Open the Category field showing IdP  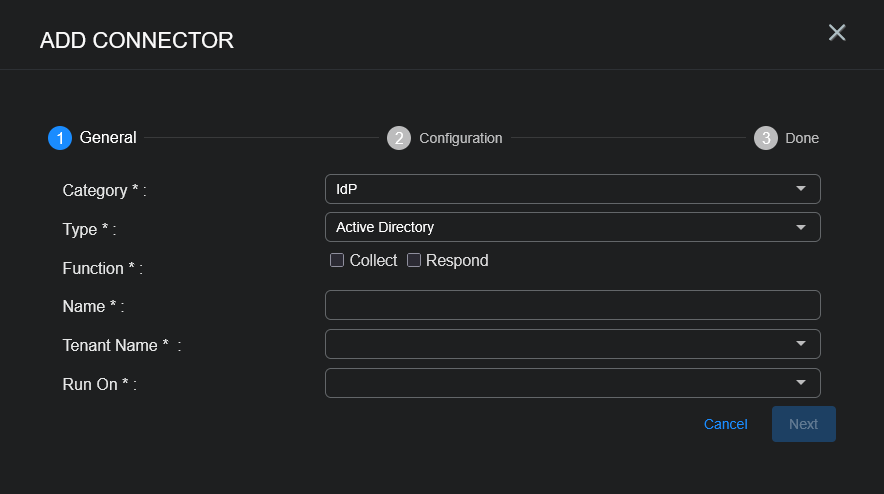[560, 189]
